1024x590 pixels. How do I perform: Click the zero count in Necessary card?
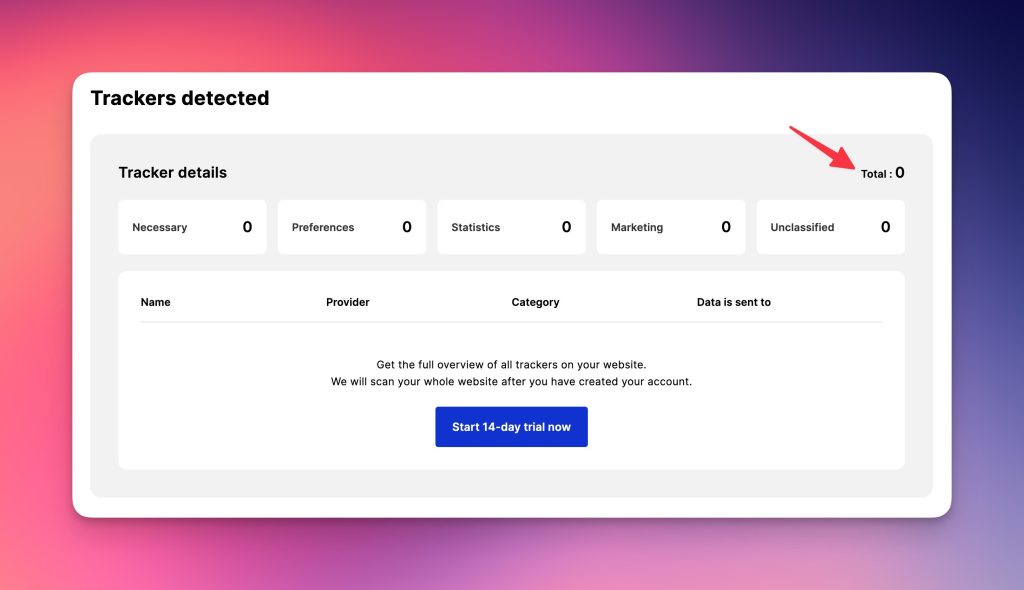click(x=247, y=227)
